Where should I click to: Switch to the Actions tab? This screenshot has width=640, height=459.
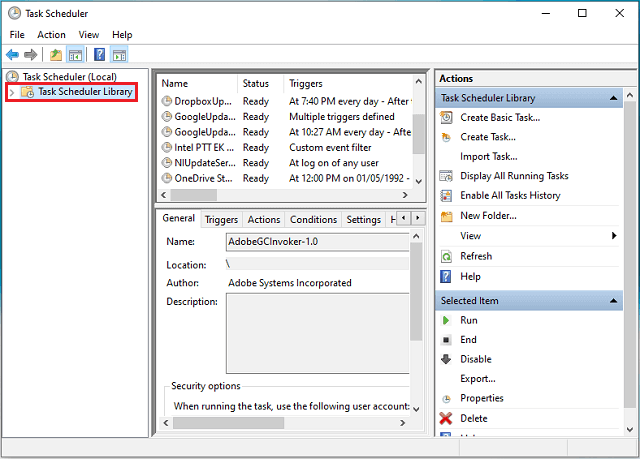pyautogui.click(x=264, y=220)
